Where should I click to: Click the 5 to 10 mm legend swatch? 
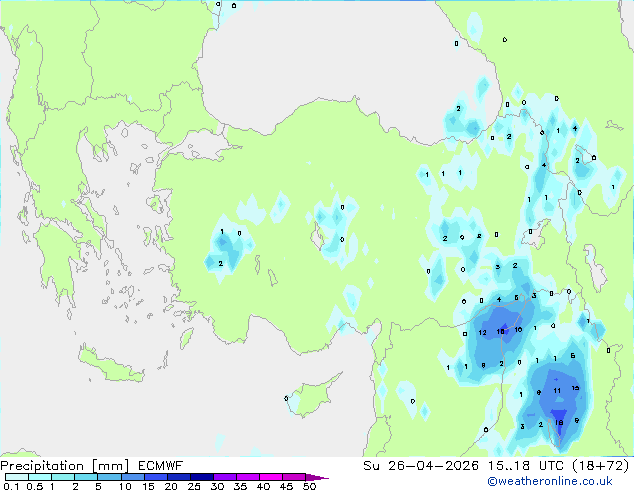[109, 477]
